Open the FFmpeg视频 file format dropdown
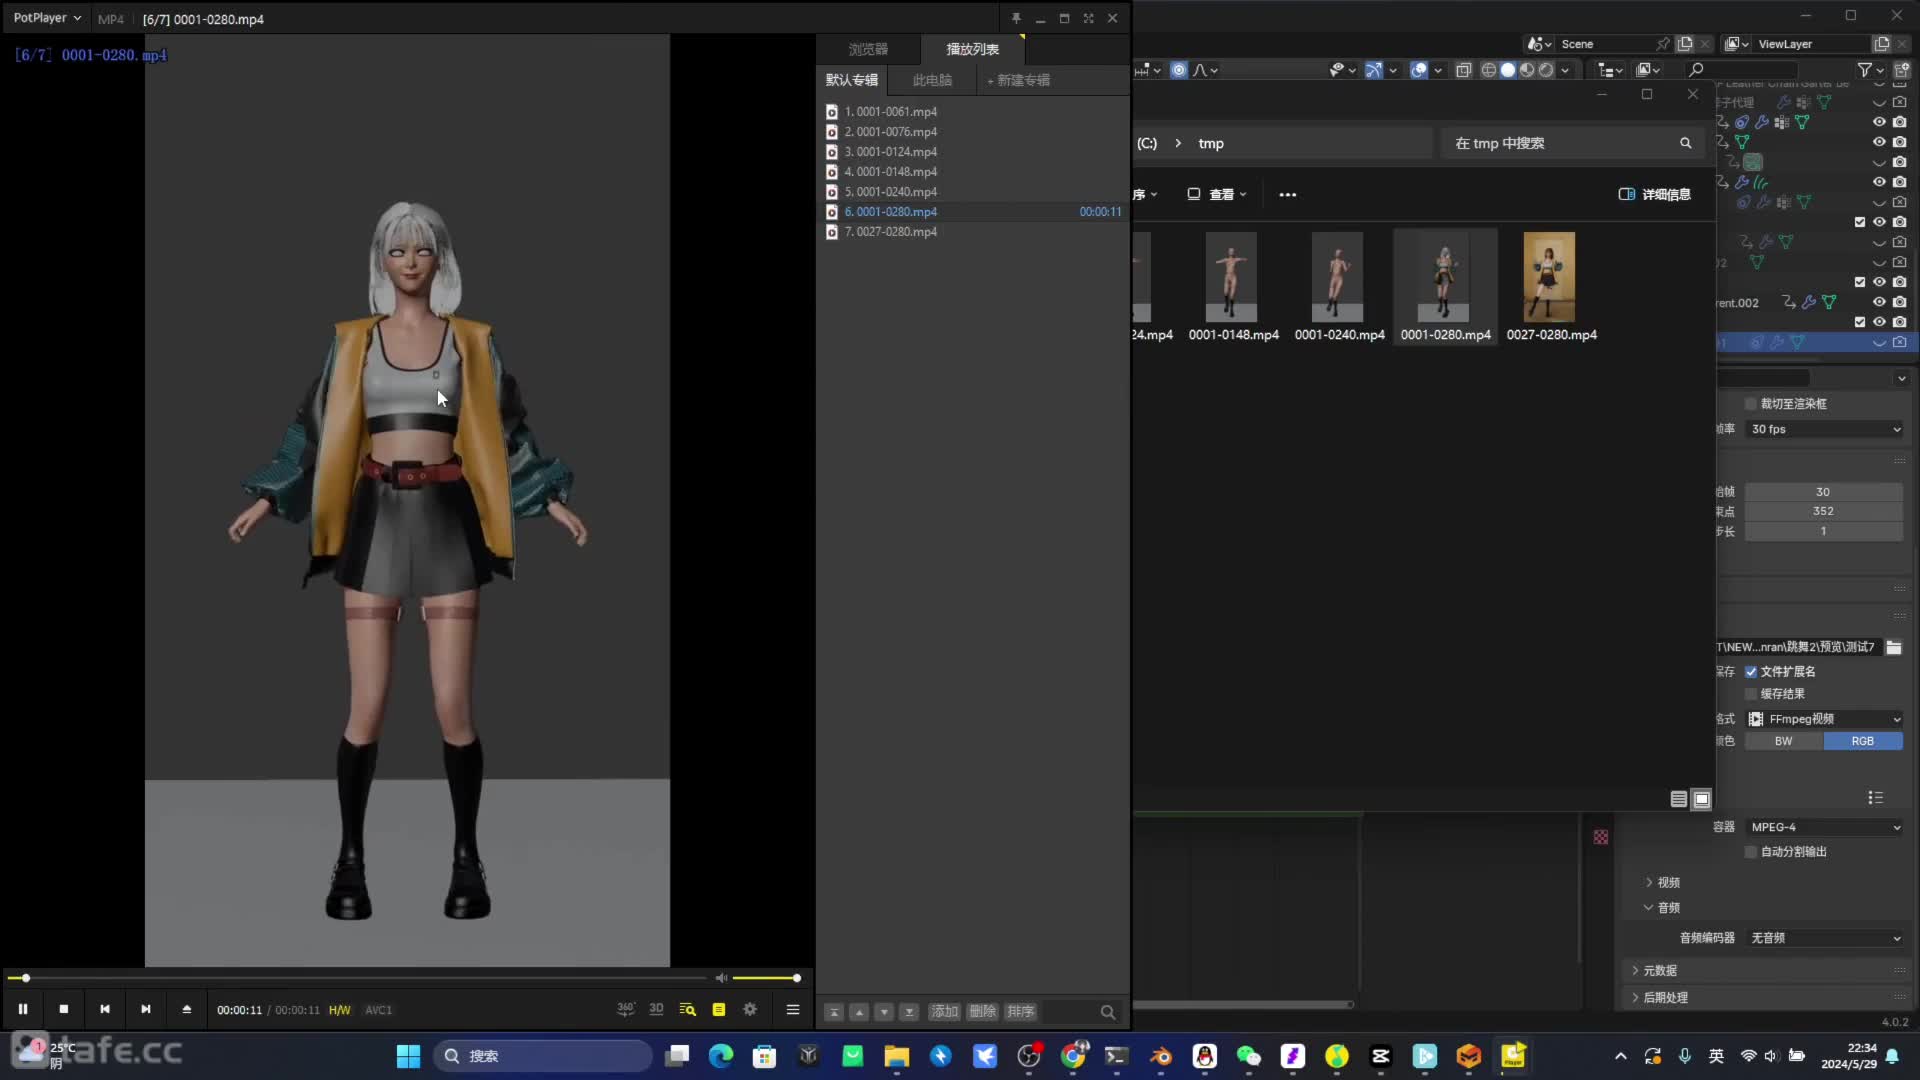The height and width of the screenshot is (1080, 1920). click(1824, 719)
